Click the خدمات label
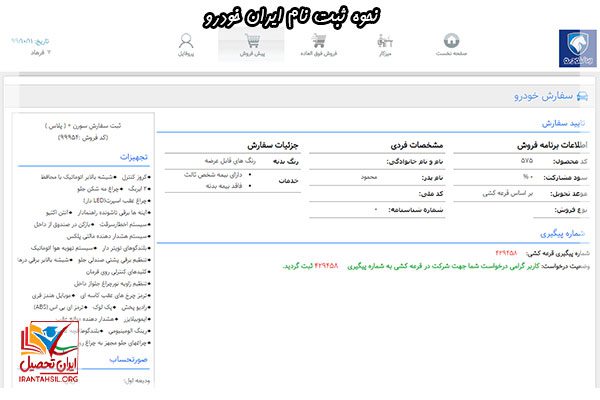The height and width of the screenshot is (400, 600). (x=288, y=181)
